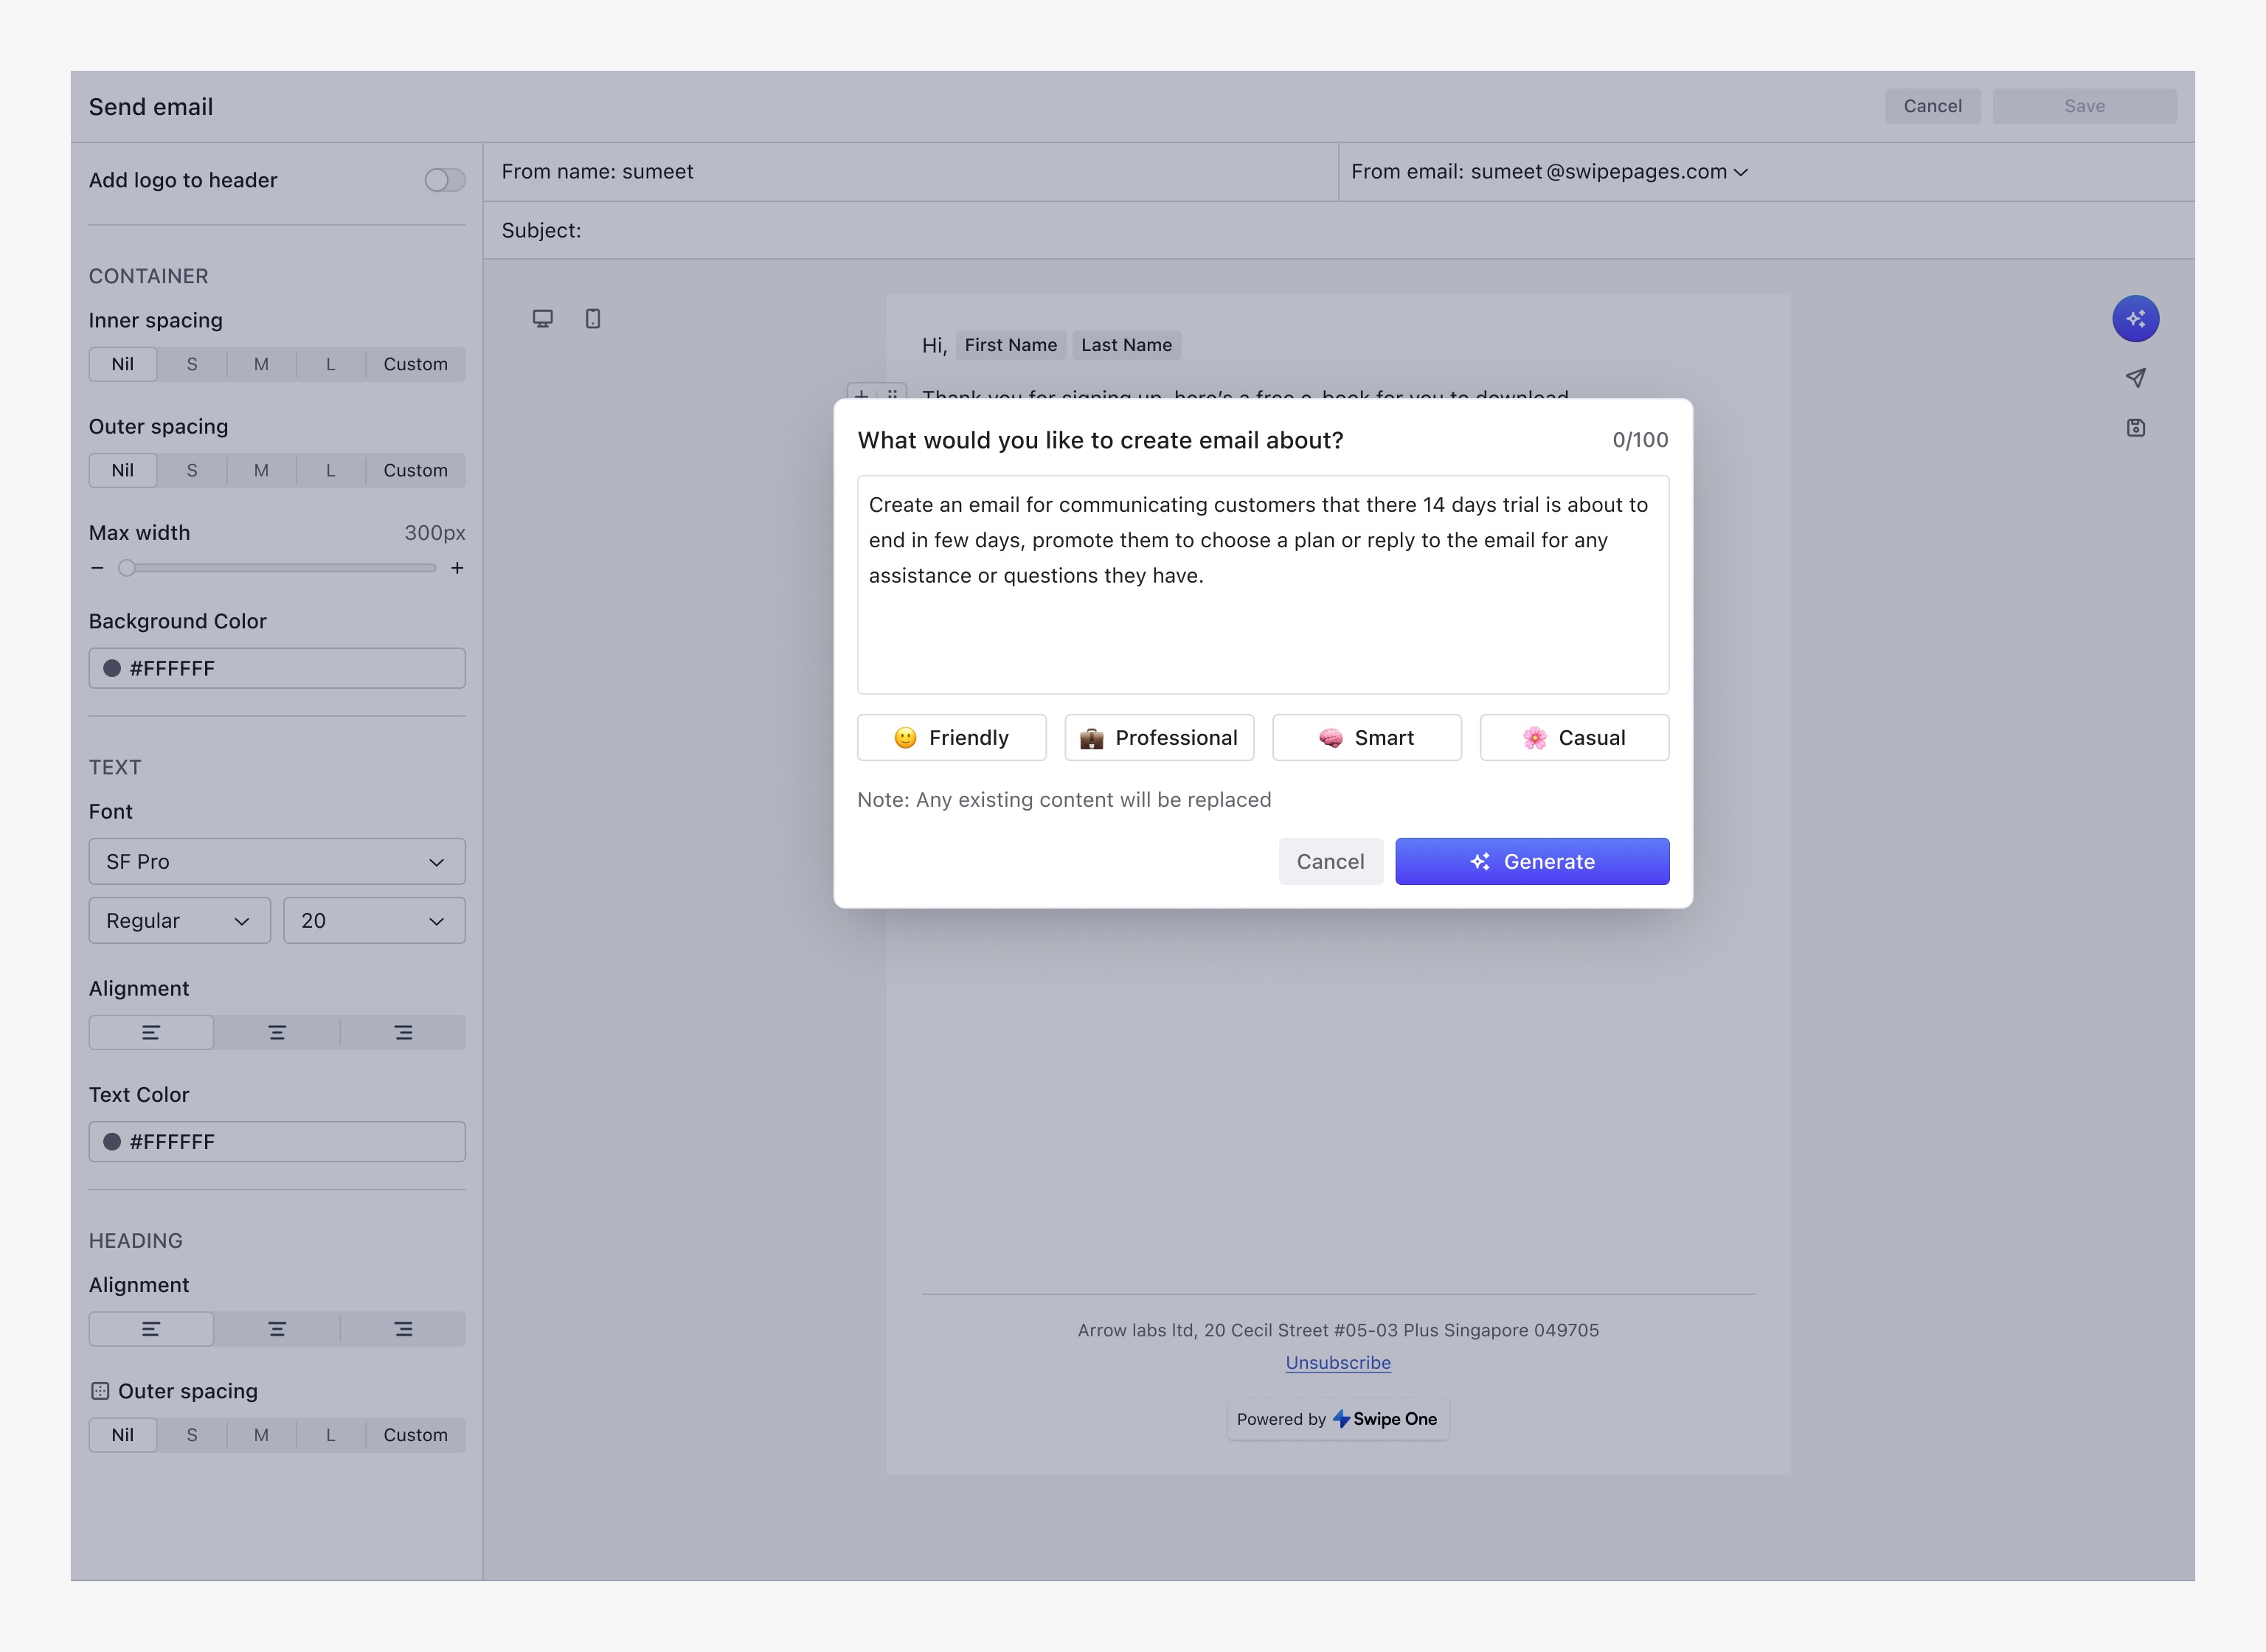Select L for Heading Outer spacing
The height and width of the screenshot is (1652, 2266).
330,1435
